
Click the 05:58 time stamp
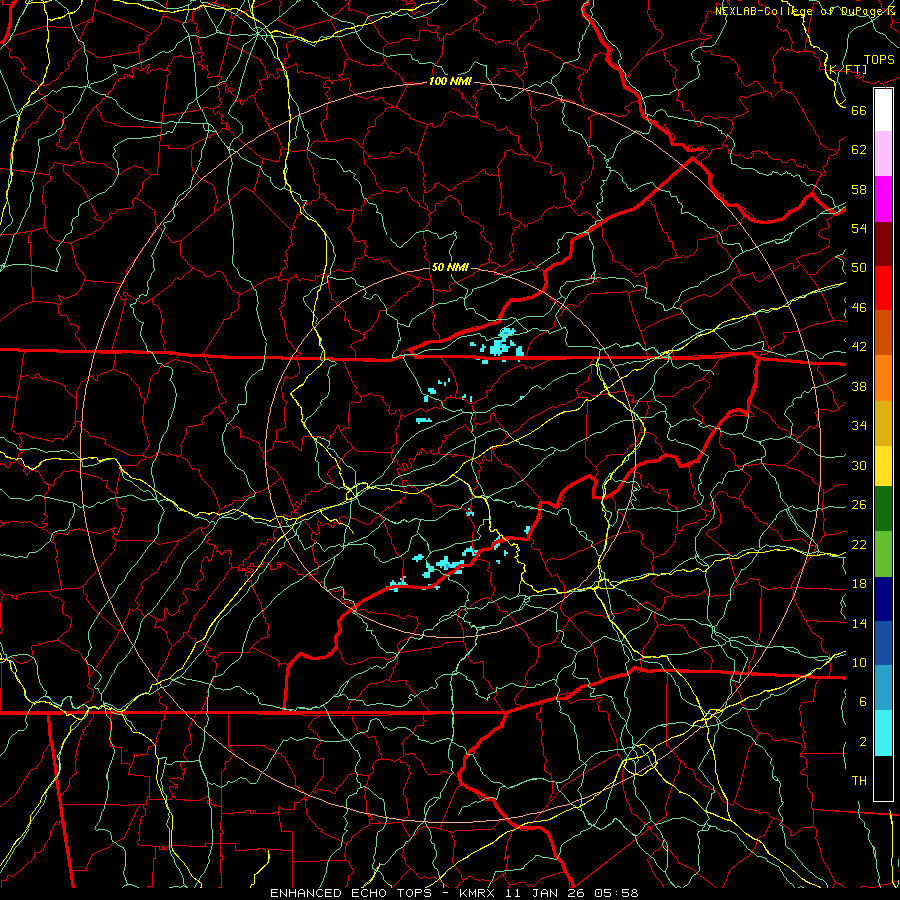pos(614,893)
